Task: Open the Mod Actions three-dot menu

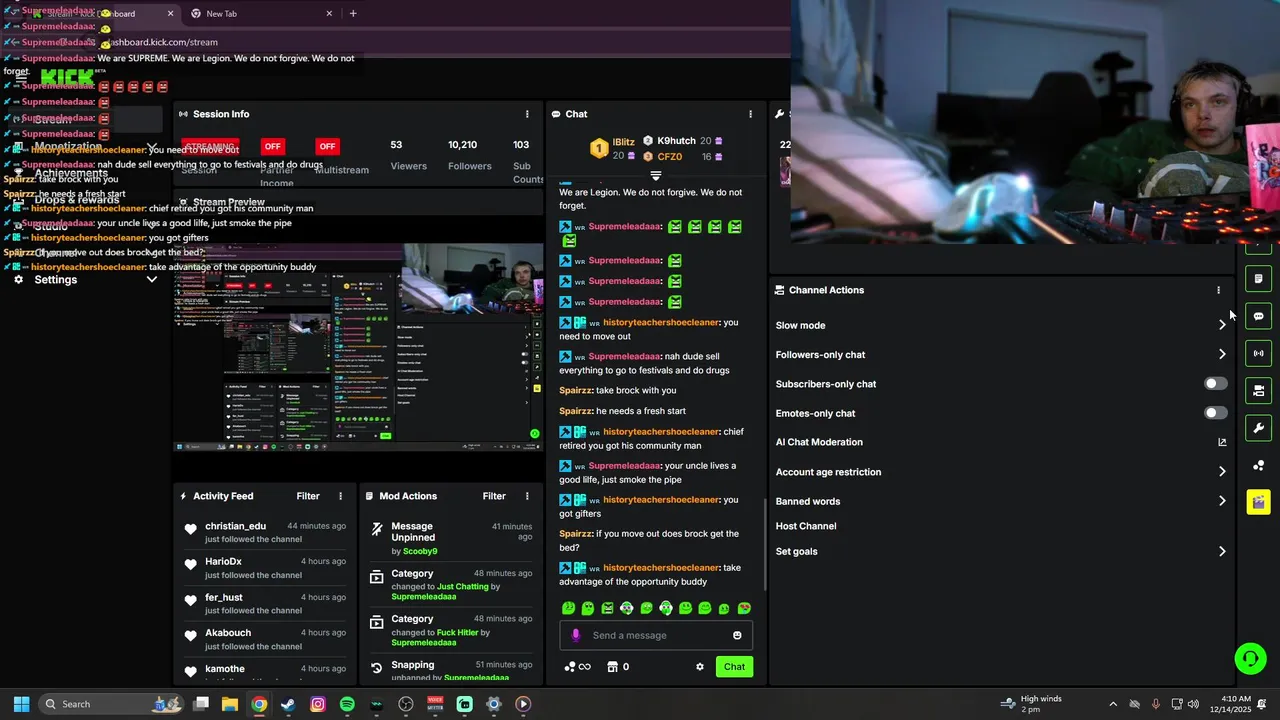Action: click(x=527, y=496)
